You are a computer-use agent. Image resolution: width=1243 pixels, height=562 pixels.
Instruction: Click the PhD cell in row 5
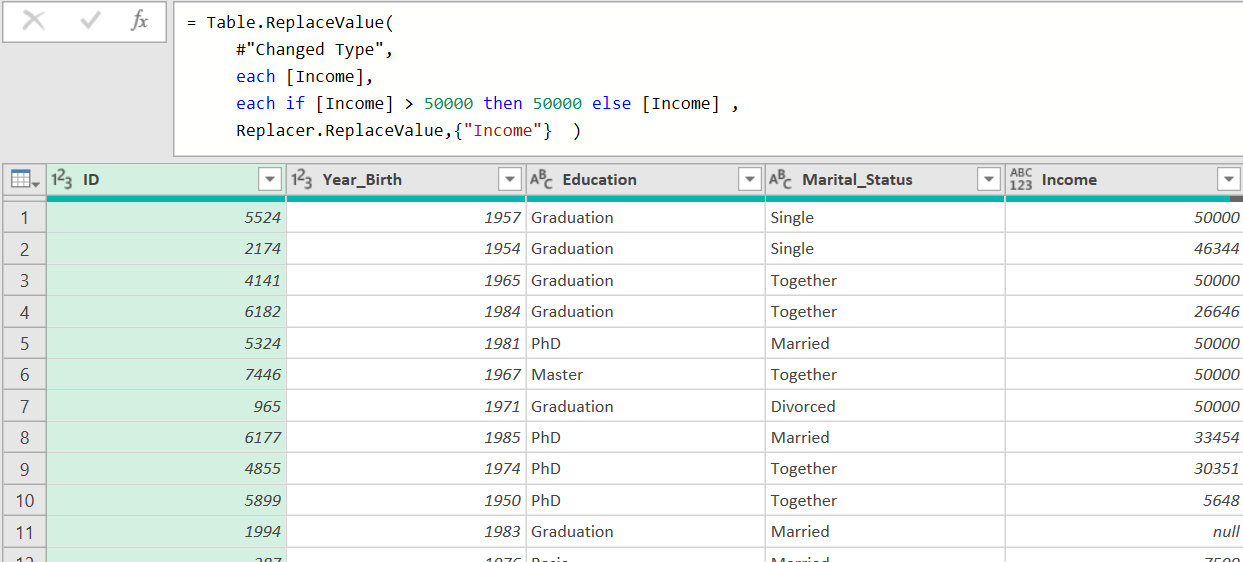(646, 343)
